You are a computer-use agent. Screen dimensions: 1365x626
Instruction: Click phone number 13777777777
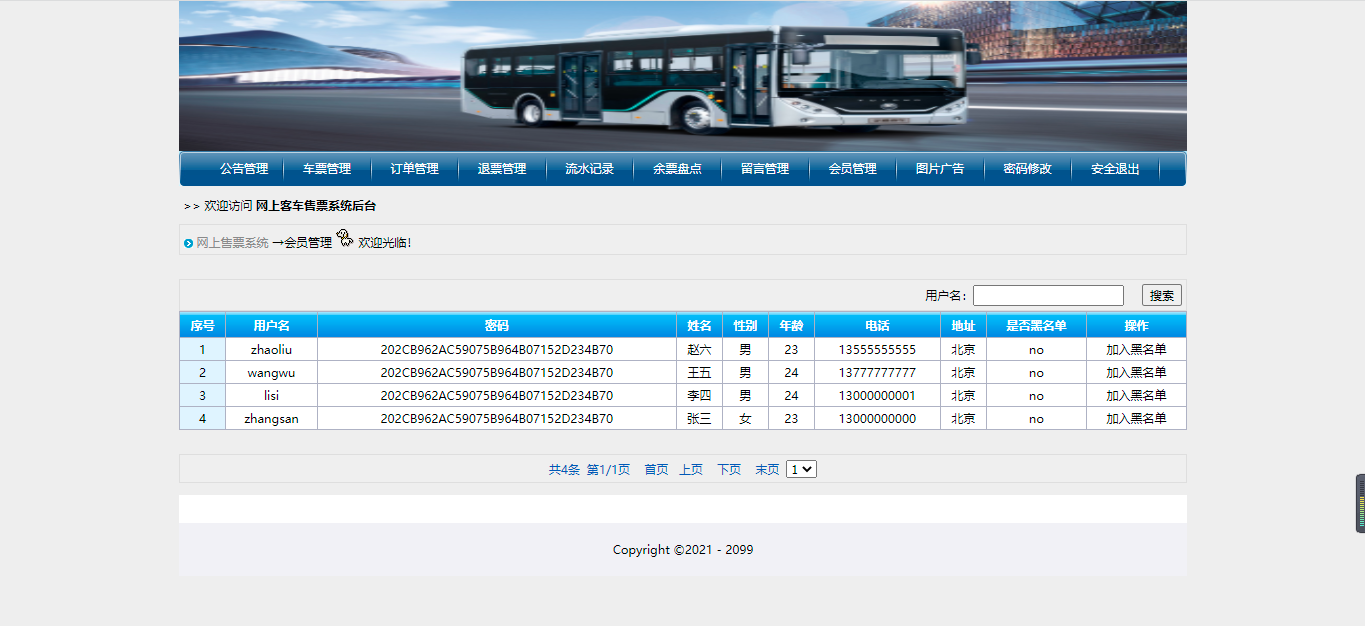877,373
